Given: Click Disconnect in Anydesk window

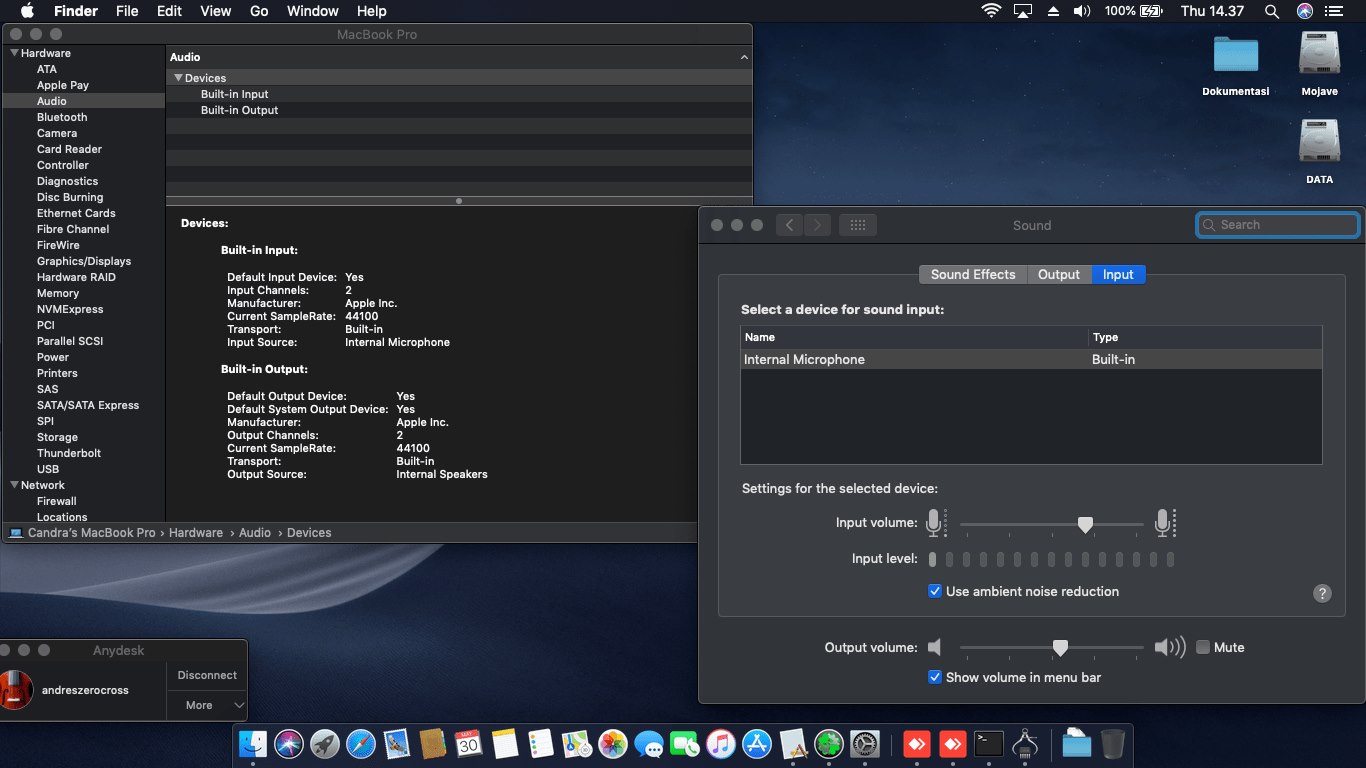Looking at the screenshot, I should [x=207, y=675].
